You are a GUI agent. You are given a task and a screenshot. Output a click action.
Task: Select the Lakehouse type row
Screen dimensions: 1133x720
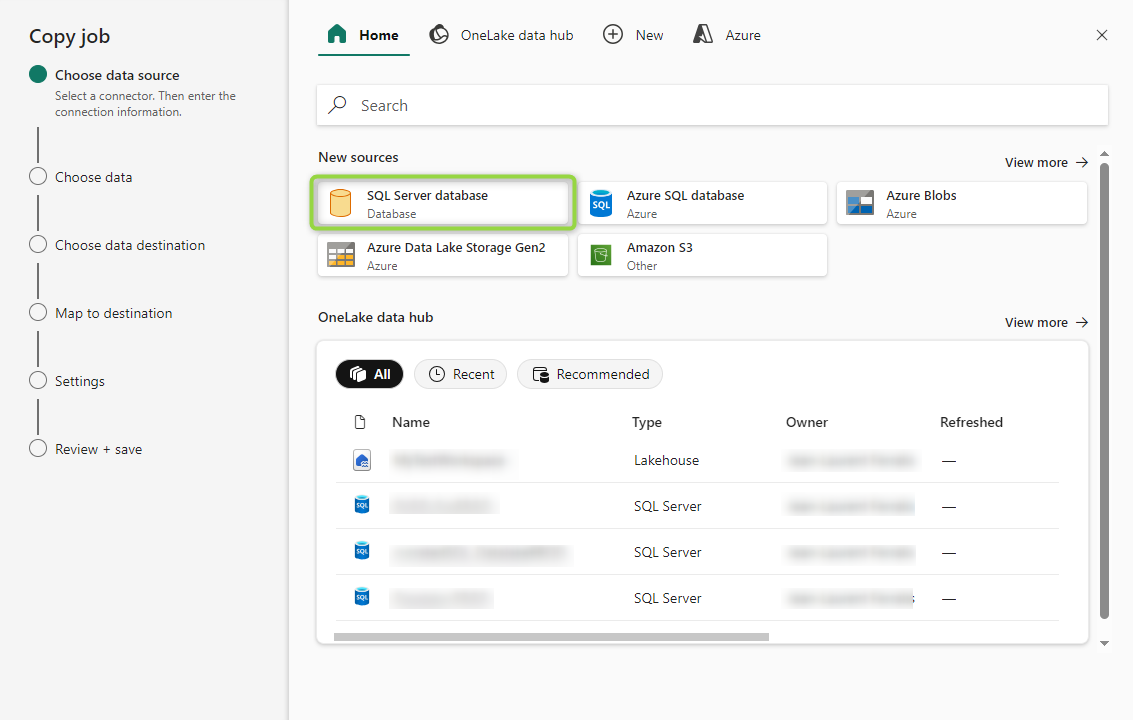click(697, 460)
